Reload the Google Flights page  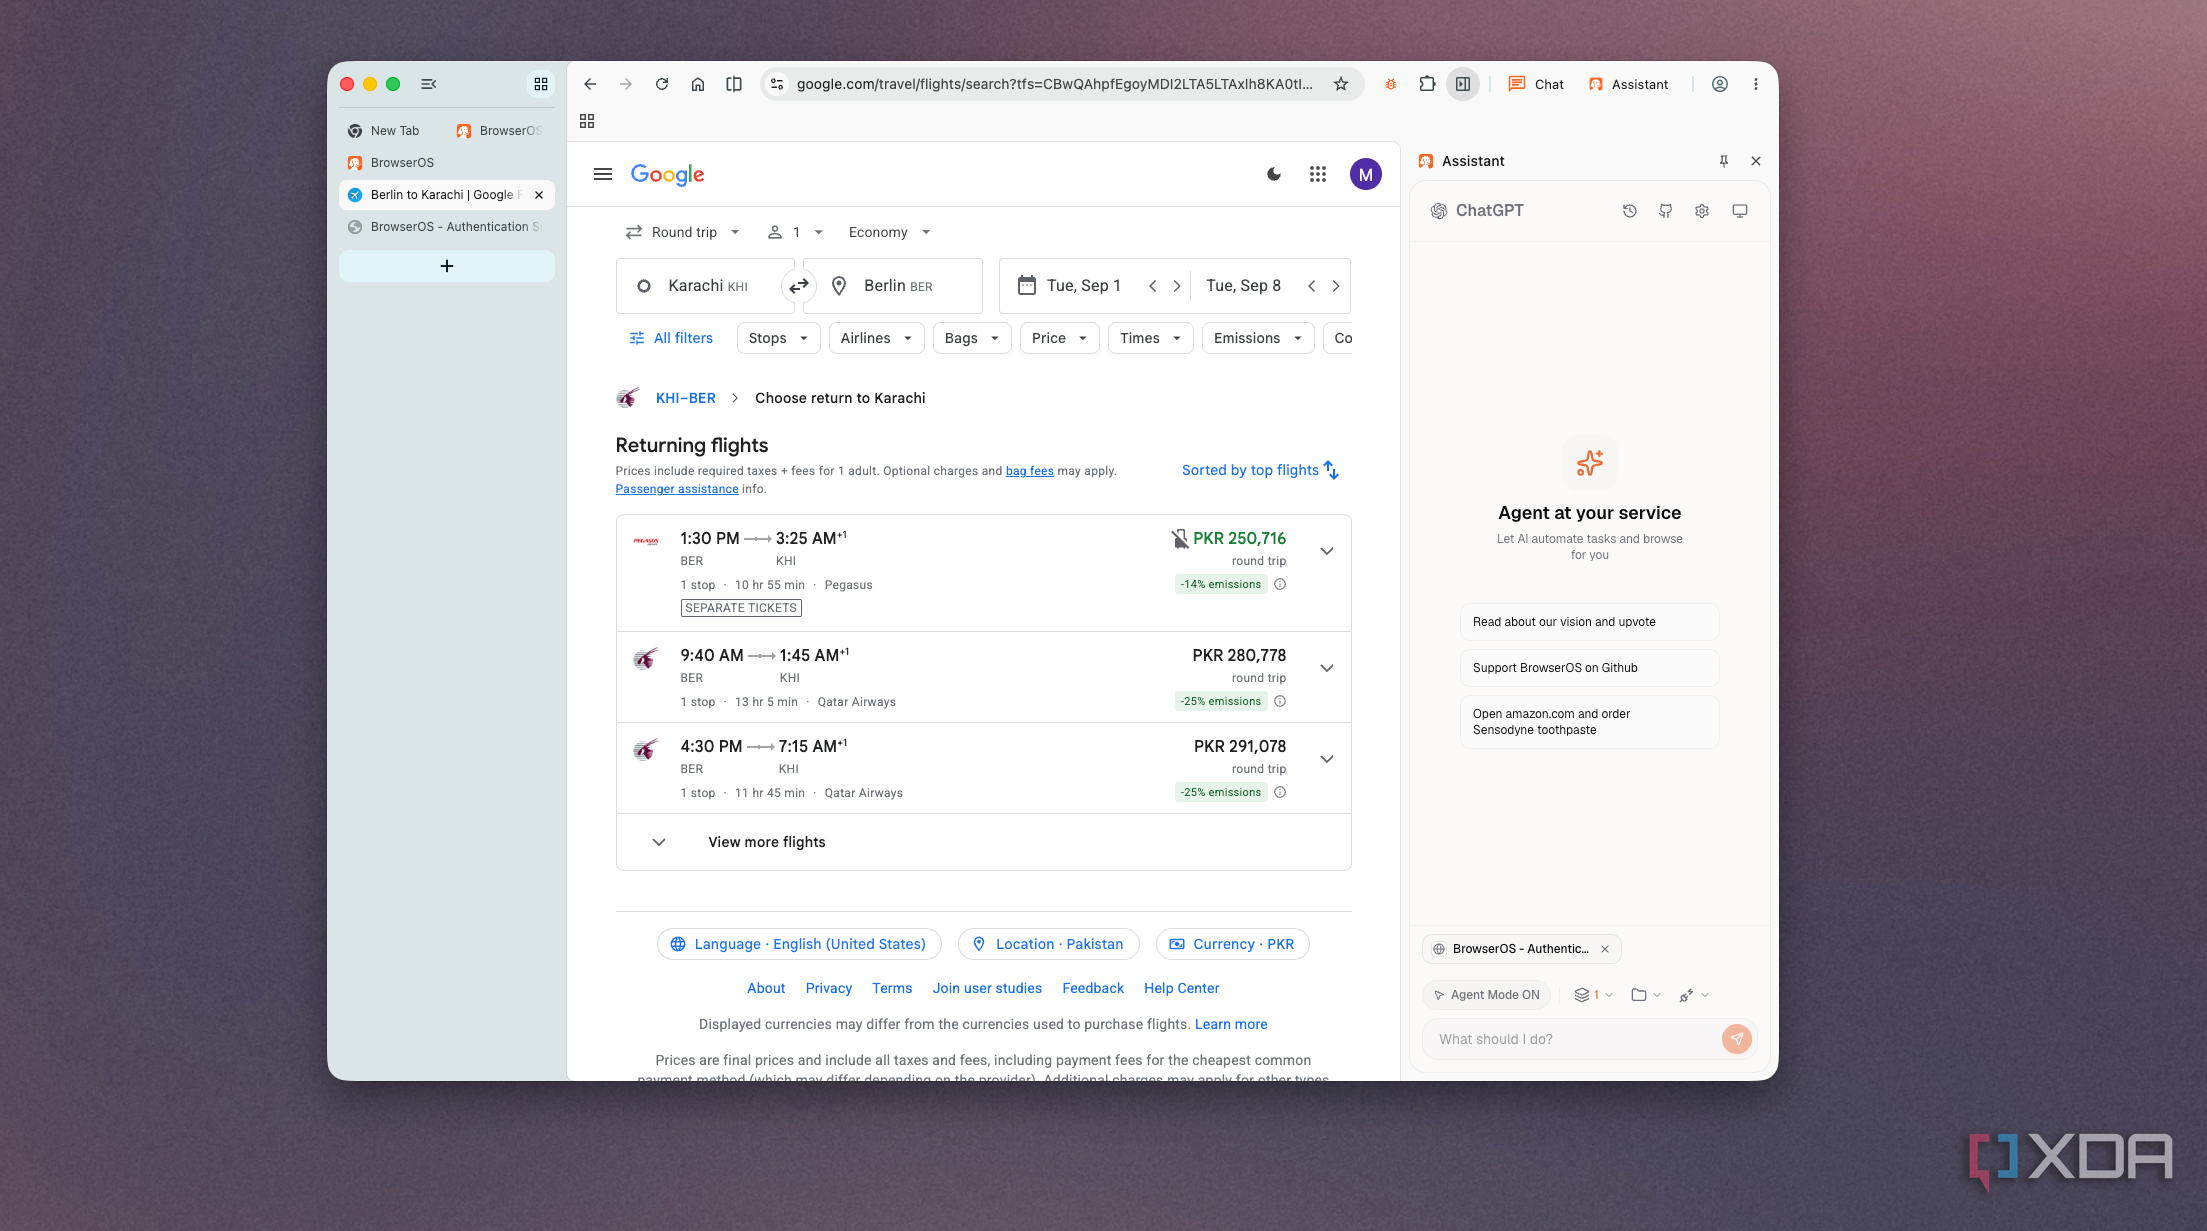pyautogui.click(x=662, y=84)
